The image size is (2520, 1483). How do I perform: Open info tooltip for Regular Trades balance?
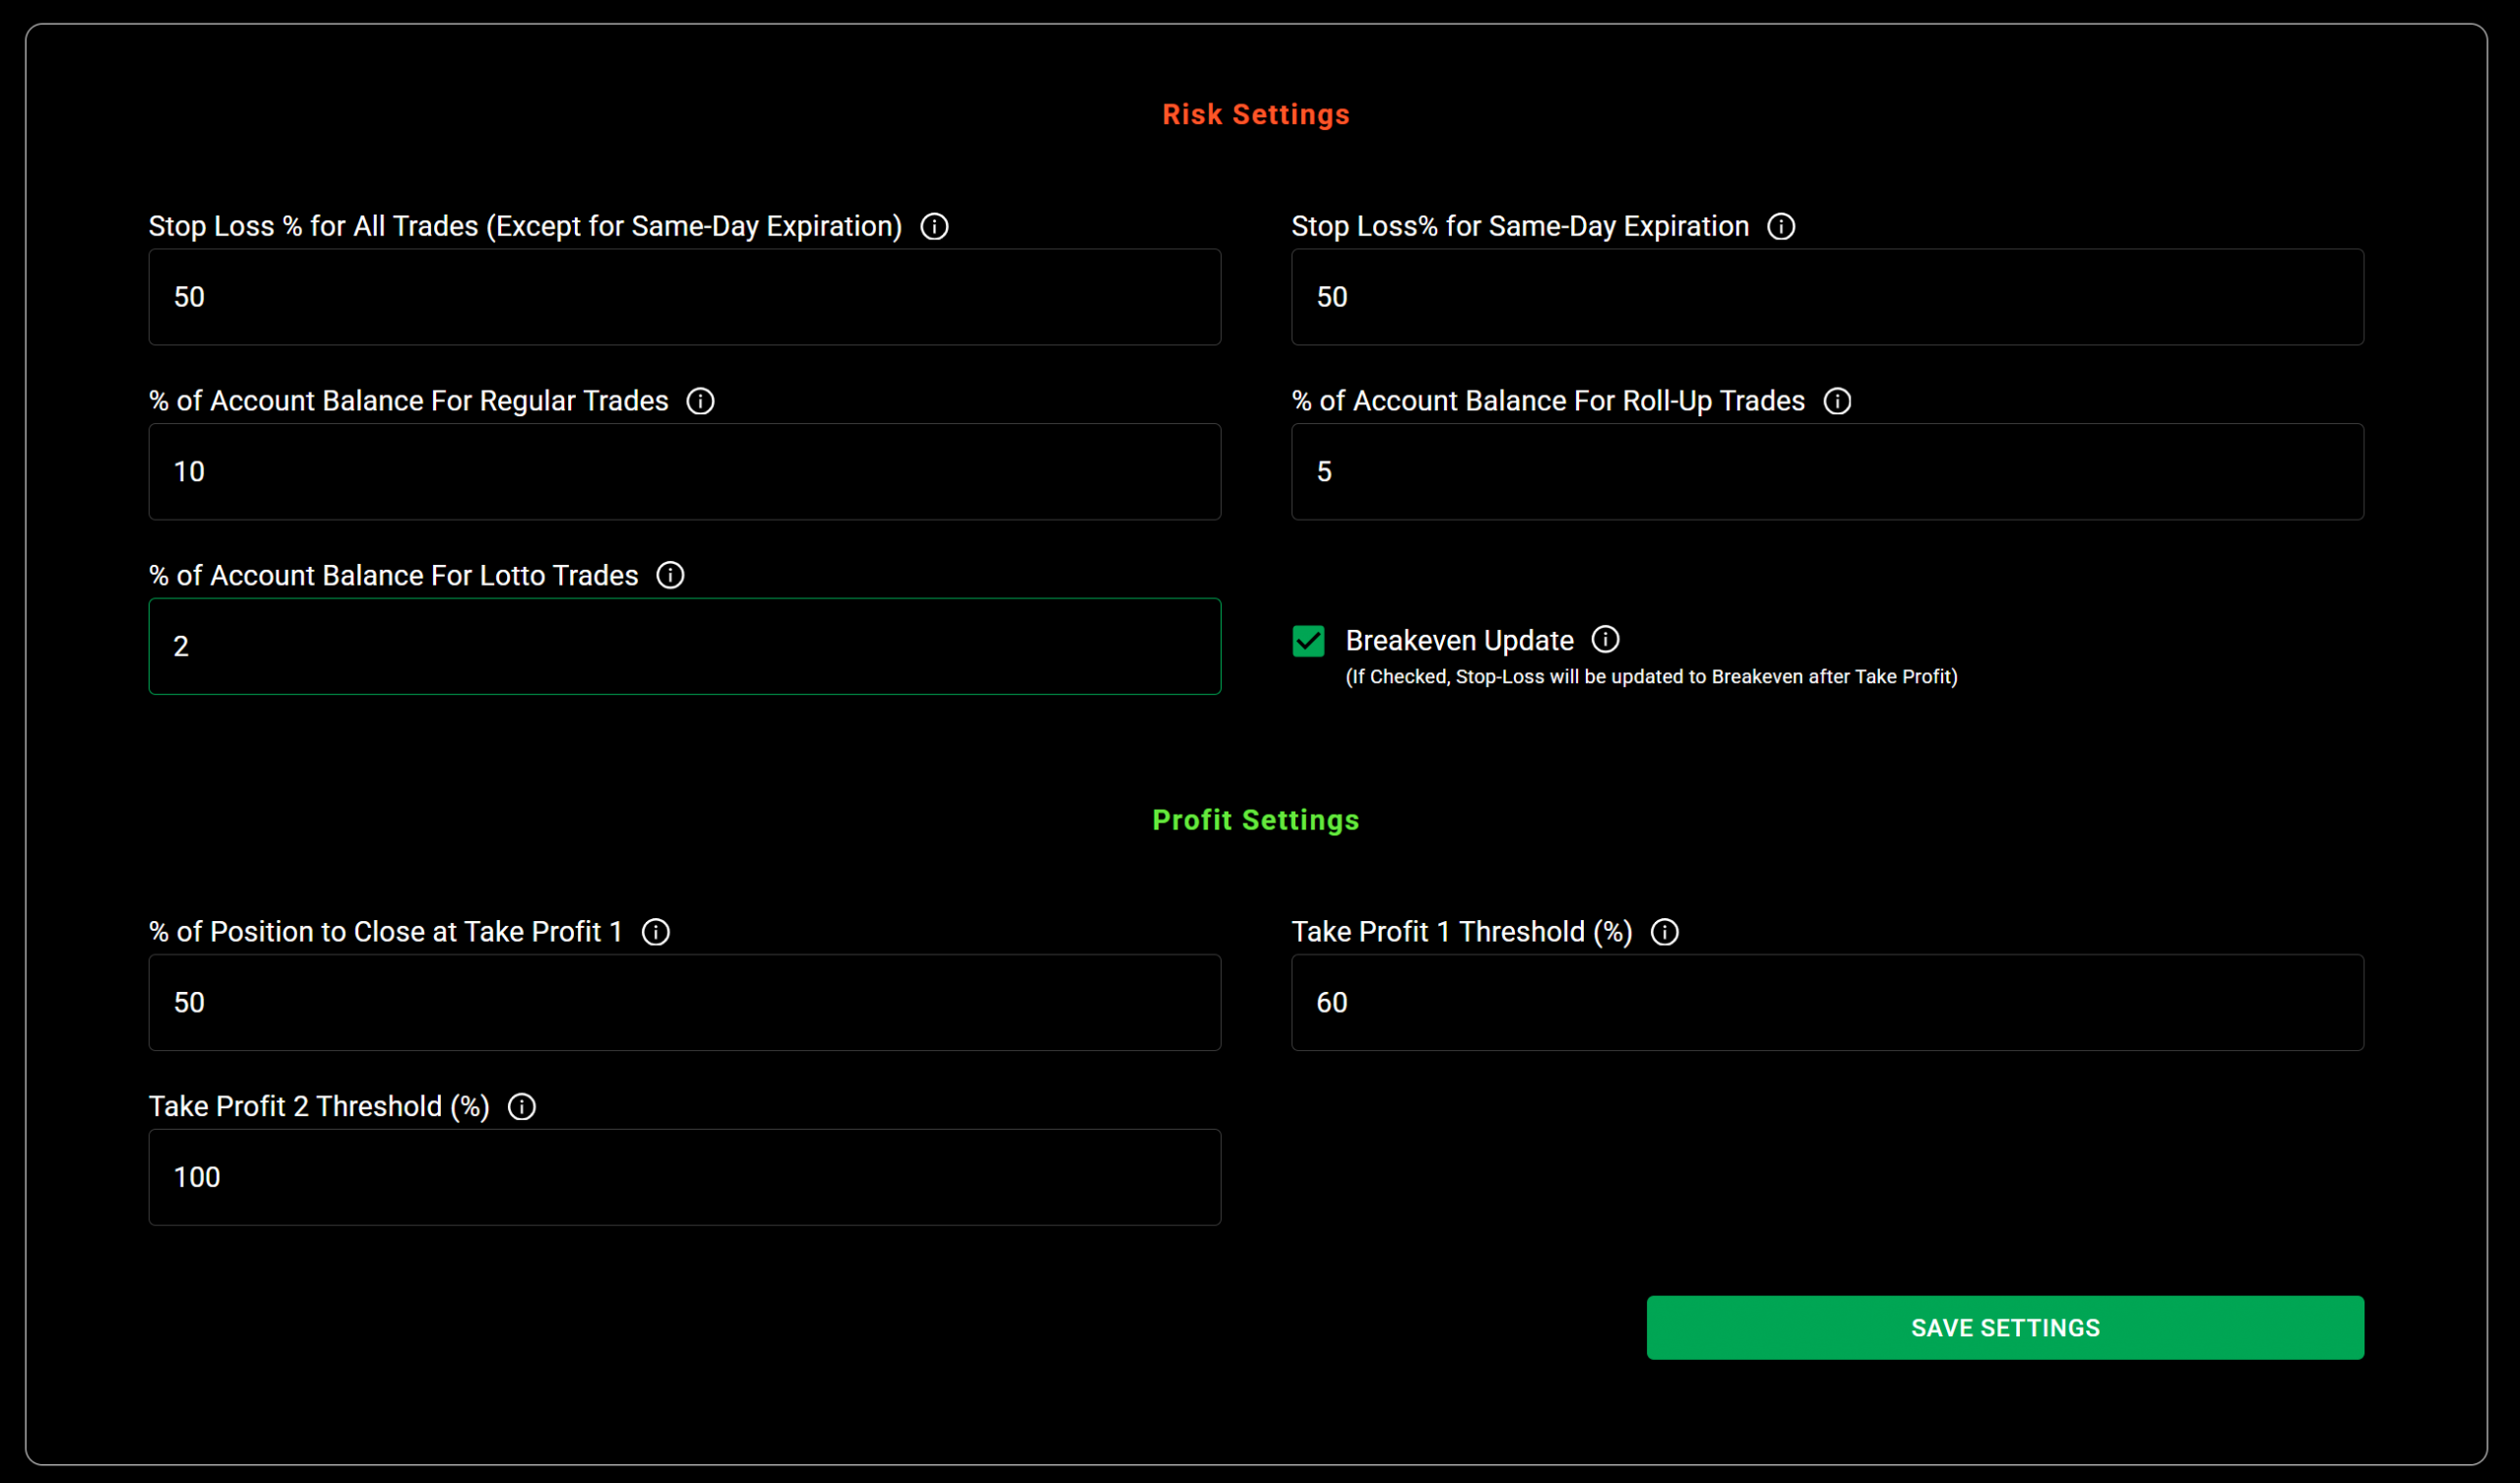click(x=700, y=401)
